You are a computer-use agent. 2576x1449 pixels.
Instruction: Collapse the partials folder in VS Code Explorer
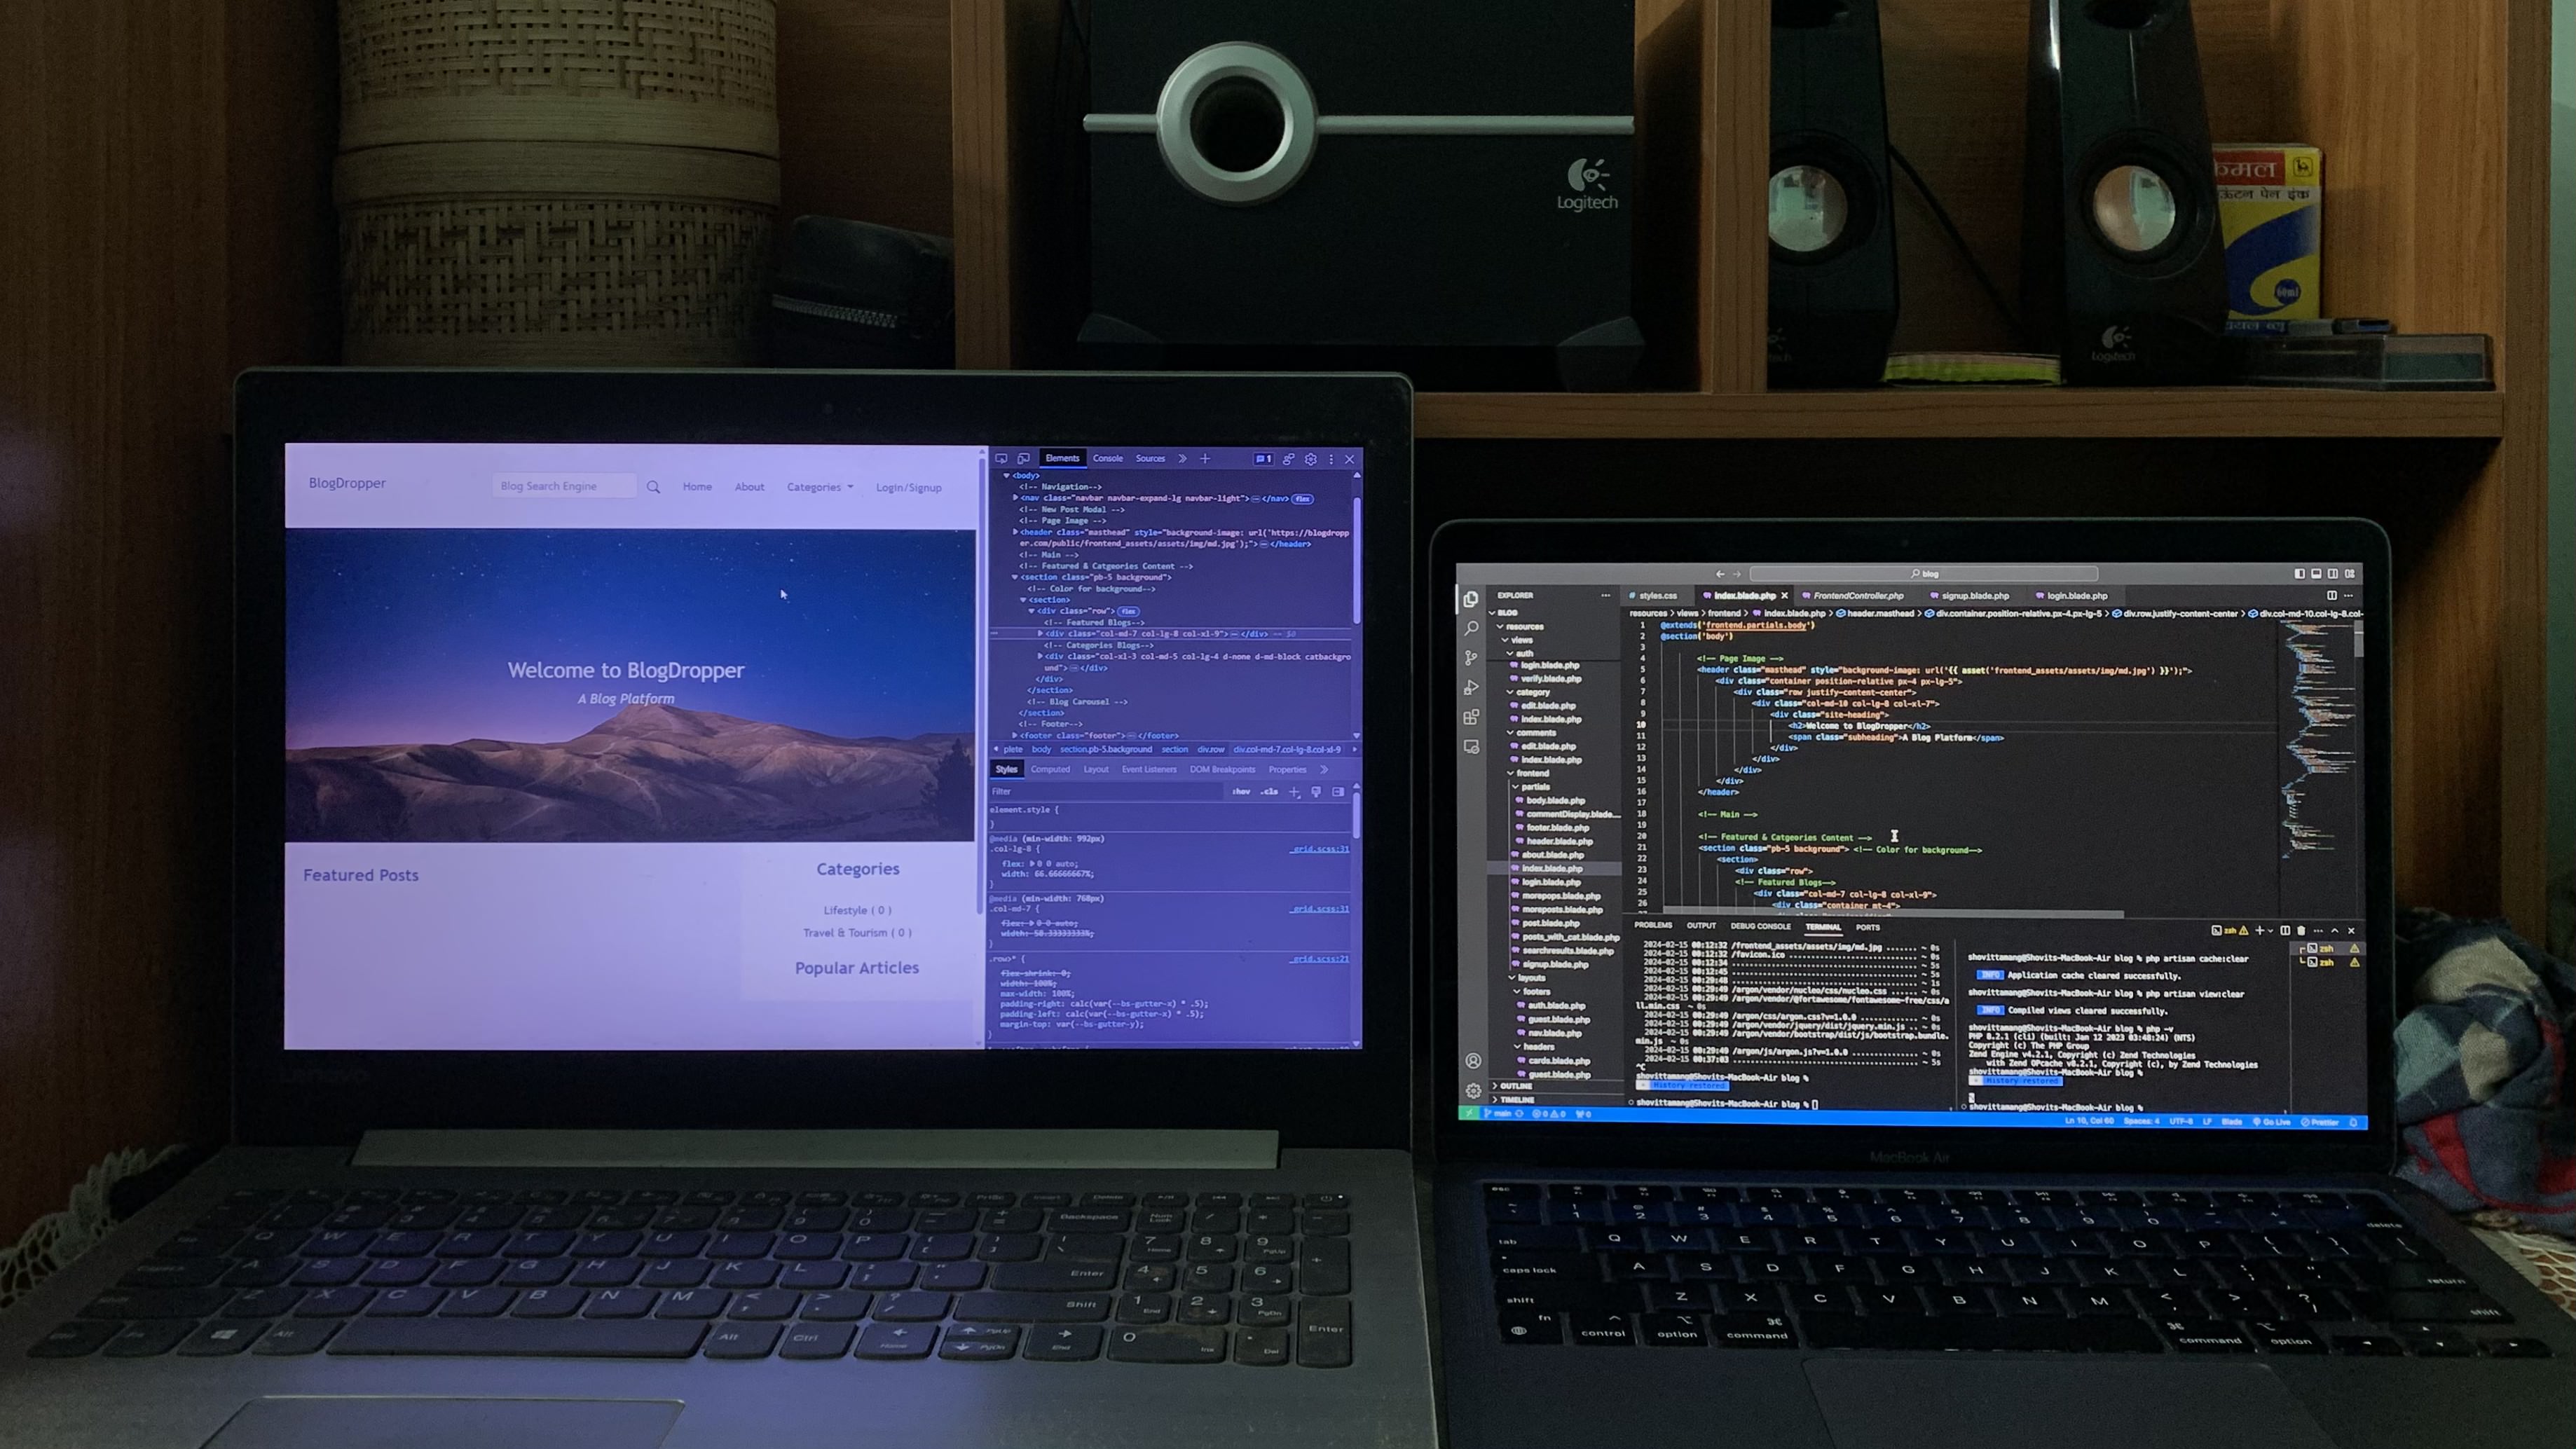tap(1530, 787)
